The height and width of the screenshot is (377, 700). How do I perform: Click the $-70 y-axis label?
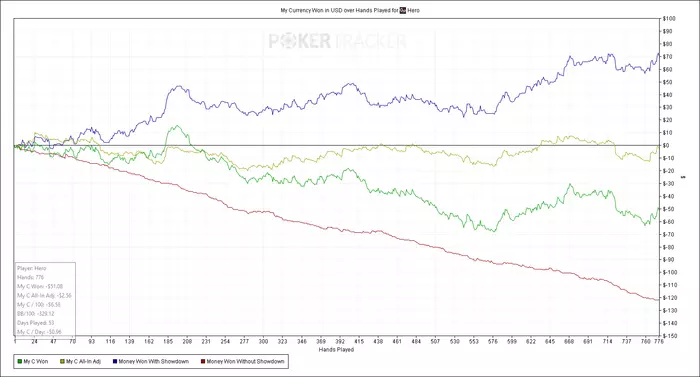click(x=669, y=234)
